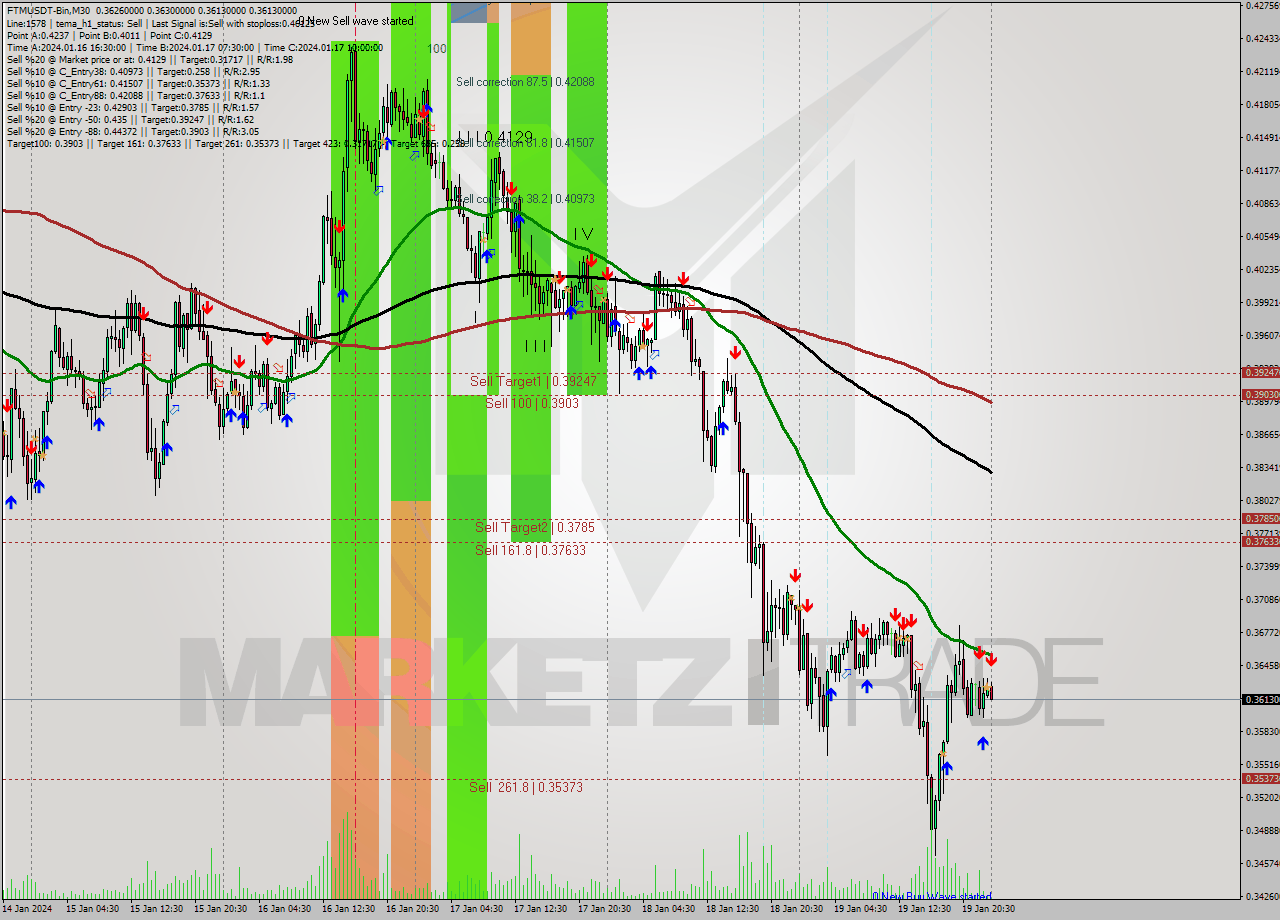Click the '15 Jan 12:30' time axis label
The height and width of the screenshot is (920, 1280).
pyautogui.click(x=158, y=909)
